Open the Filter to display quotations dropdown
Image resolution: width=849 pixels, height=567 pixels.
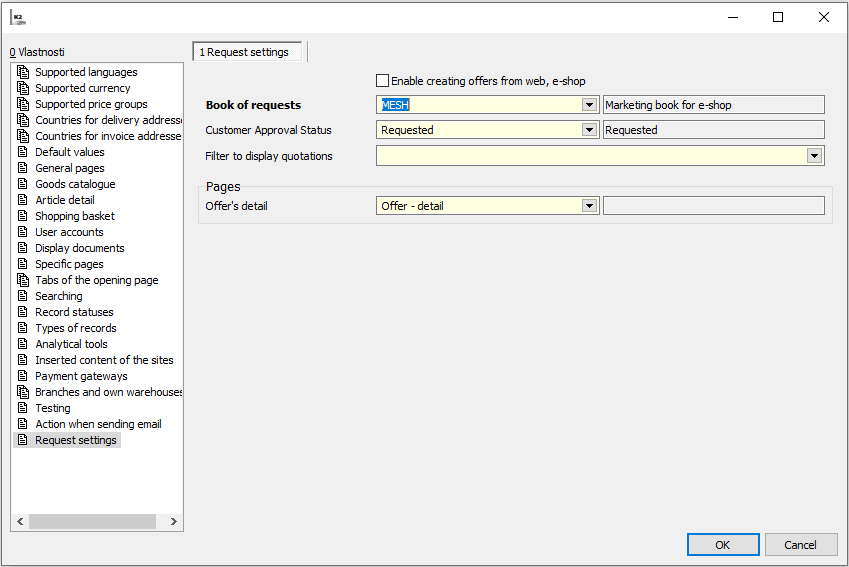point(815,156)
